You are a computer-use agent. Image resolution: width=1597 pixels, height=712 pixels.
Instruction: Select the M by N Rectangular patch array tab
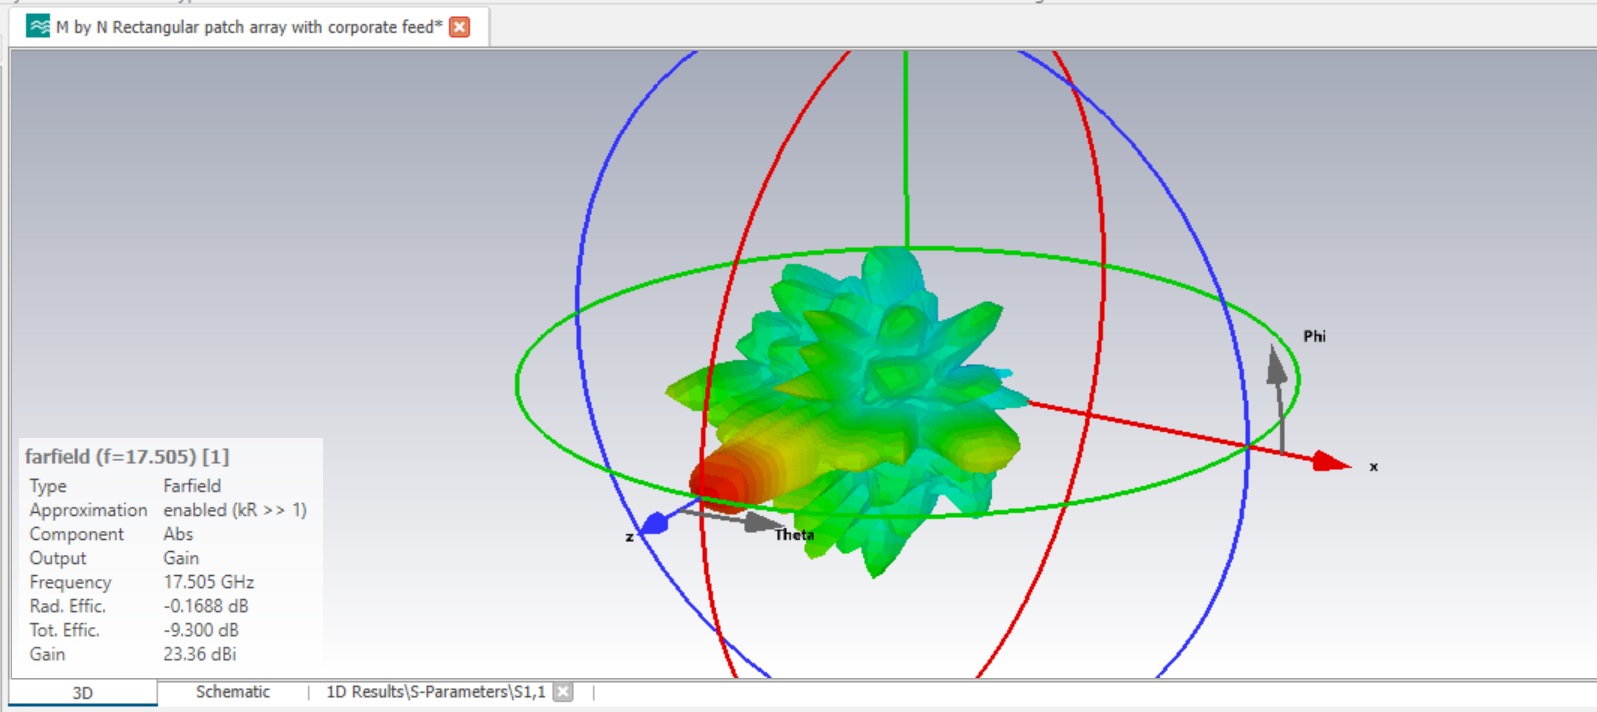(249, 27)
